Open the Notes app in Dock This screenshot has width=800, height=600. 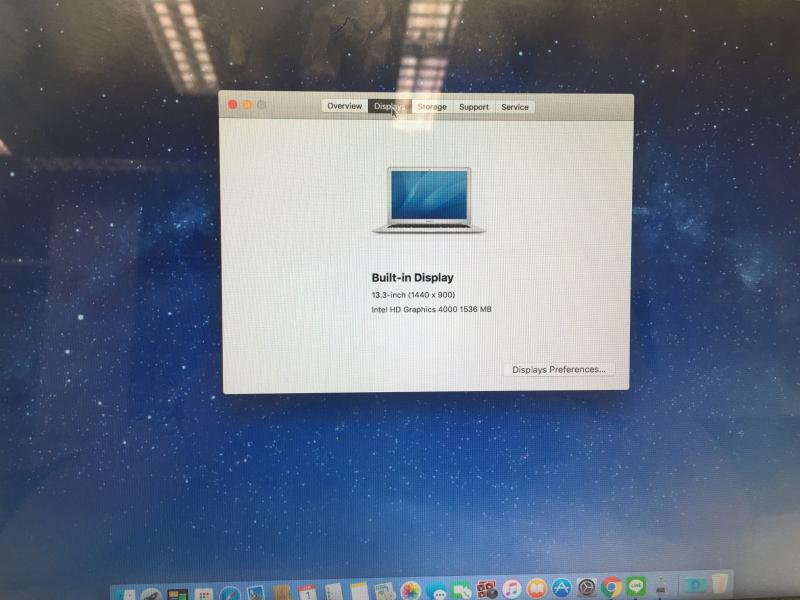360,591
